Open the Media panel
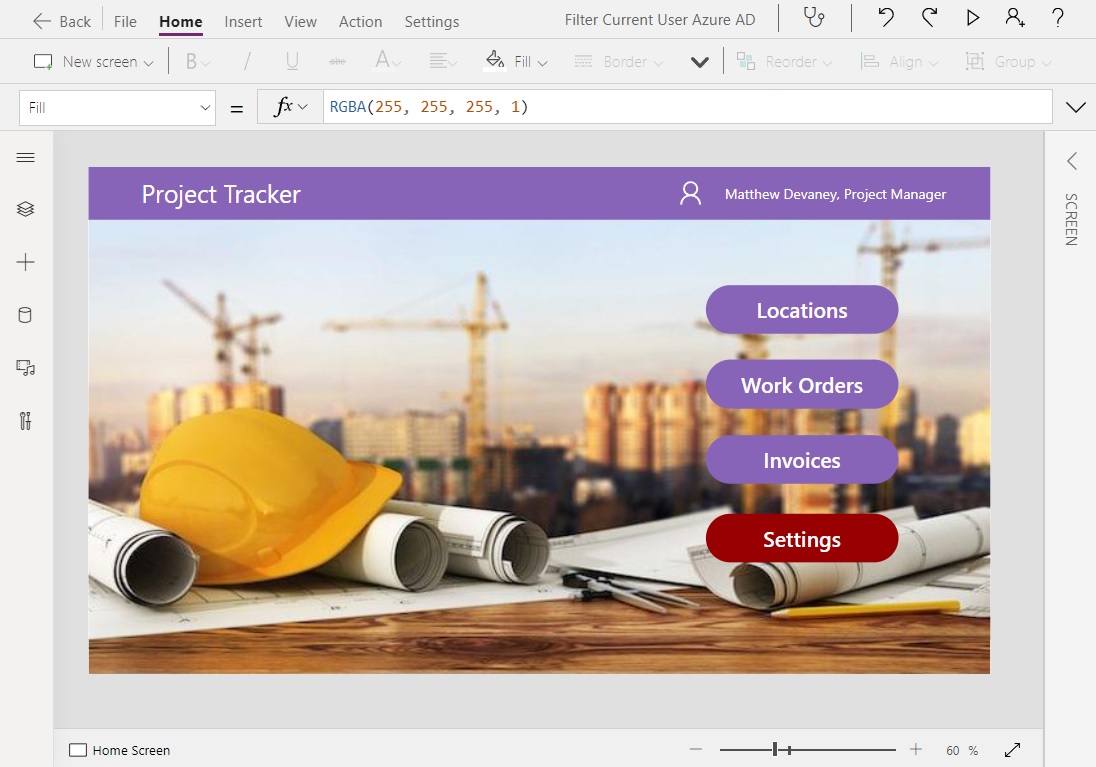The height and width of the screenshot is (767, 1096). pos(25,367)
